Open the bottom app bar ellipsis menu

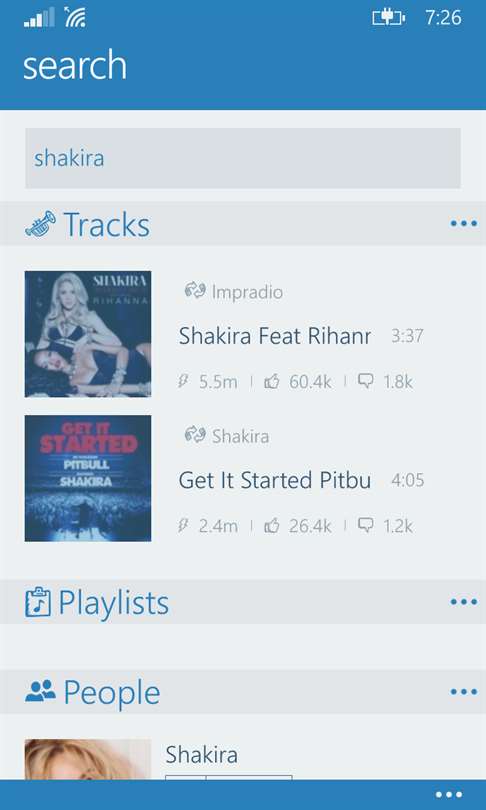(x=448, y=795)
